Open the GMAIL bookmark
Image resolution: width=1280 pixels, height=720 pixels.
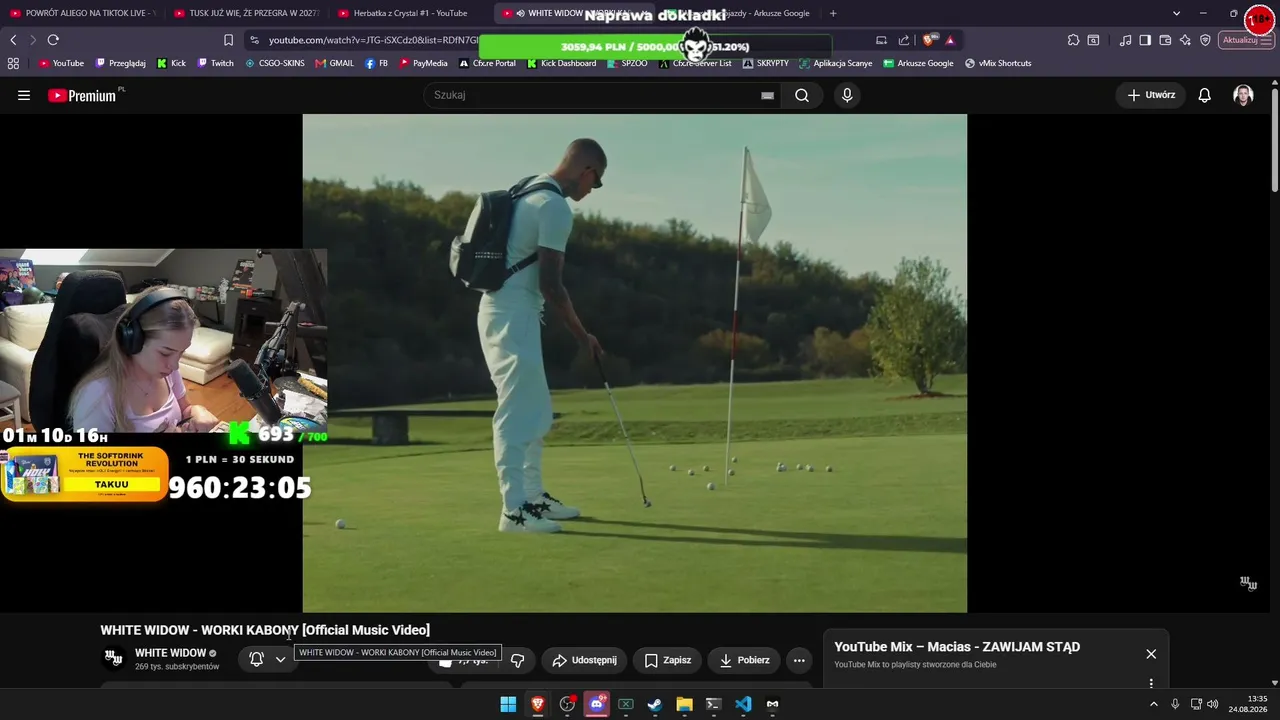coord(334,63)
